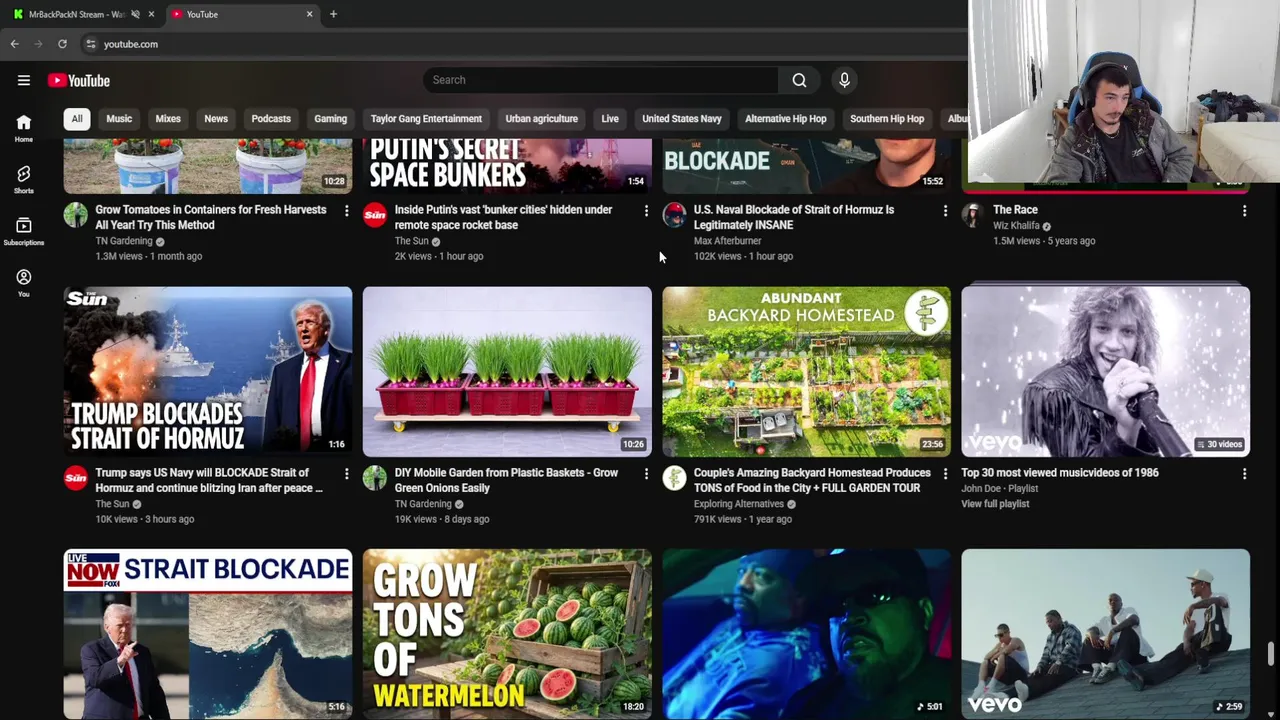Select the United States Navy chip
Image resolution: width=1280 pixels, height=720 pixels.
coord(681,119)
